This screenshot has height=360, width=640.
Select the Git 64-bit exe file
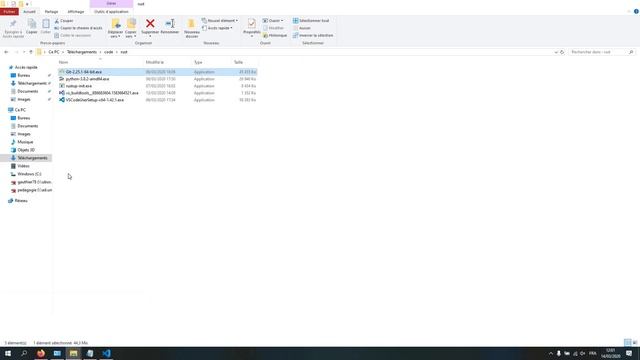(158, 72)
